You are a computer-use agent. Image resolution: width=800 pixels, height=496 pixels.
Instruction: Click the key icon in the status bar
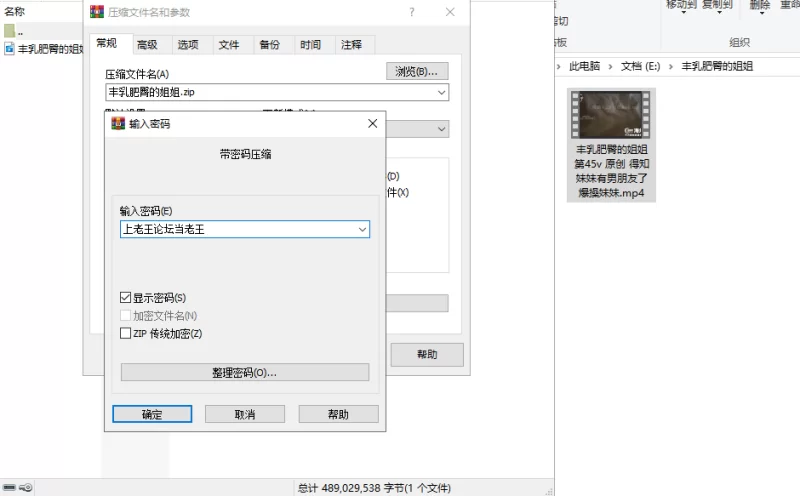click(x=26, y=488)
